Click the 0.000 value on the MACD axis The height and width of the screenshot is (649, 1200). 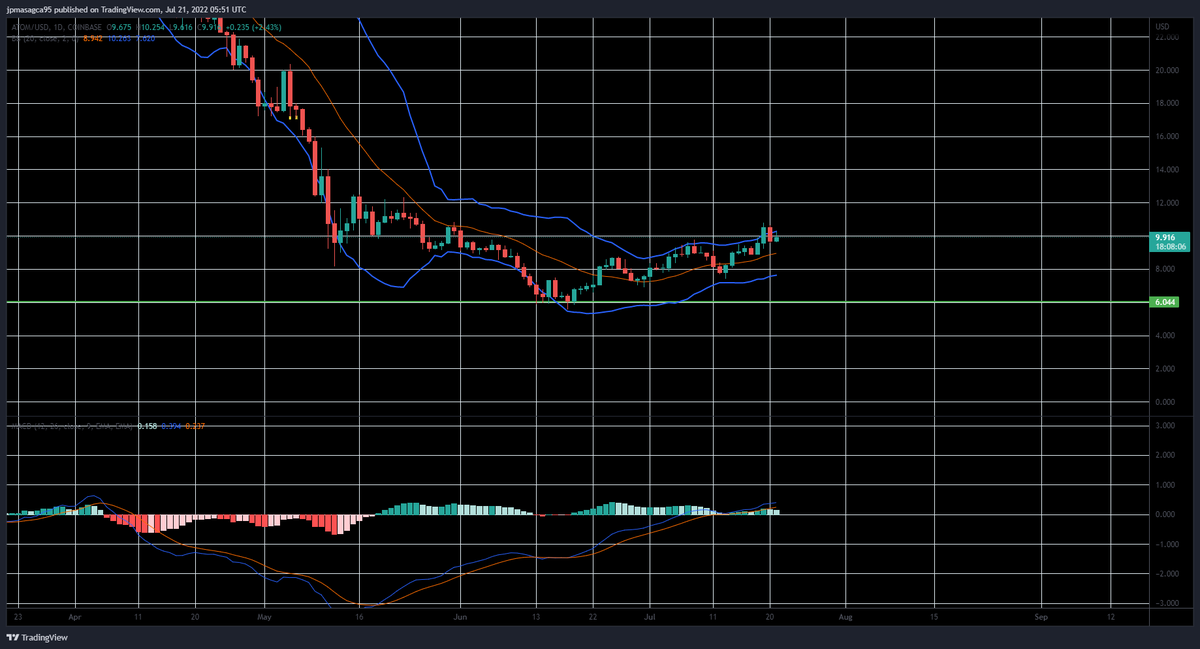(1166, 514)
